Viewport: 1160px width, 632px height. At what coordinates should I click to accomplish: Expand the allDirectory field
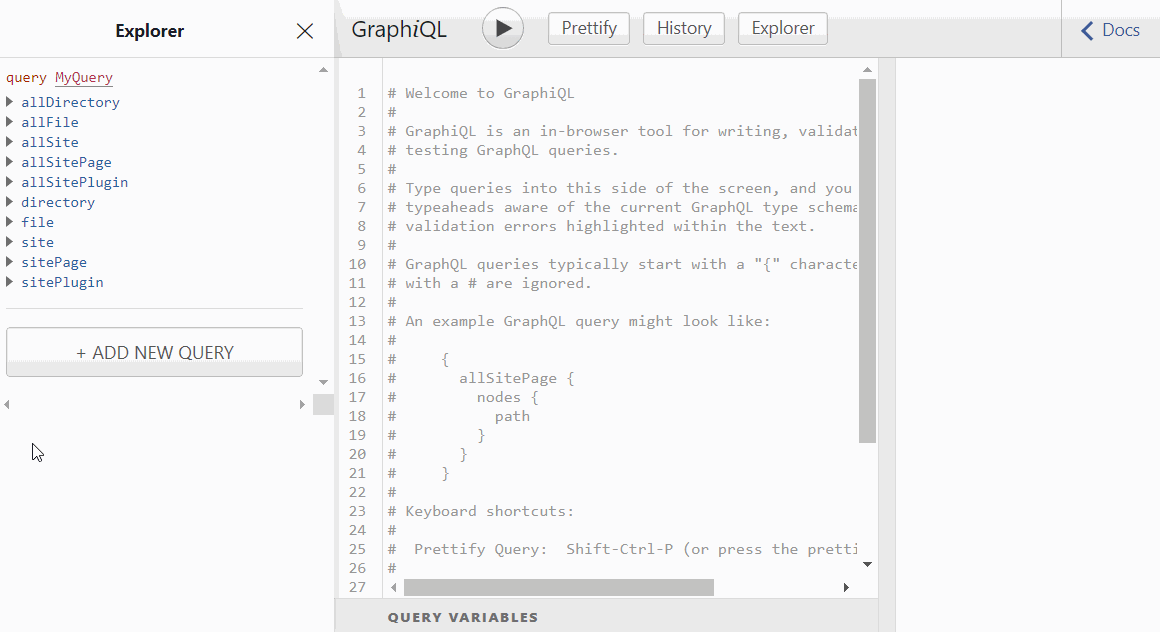pos(10,101)
